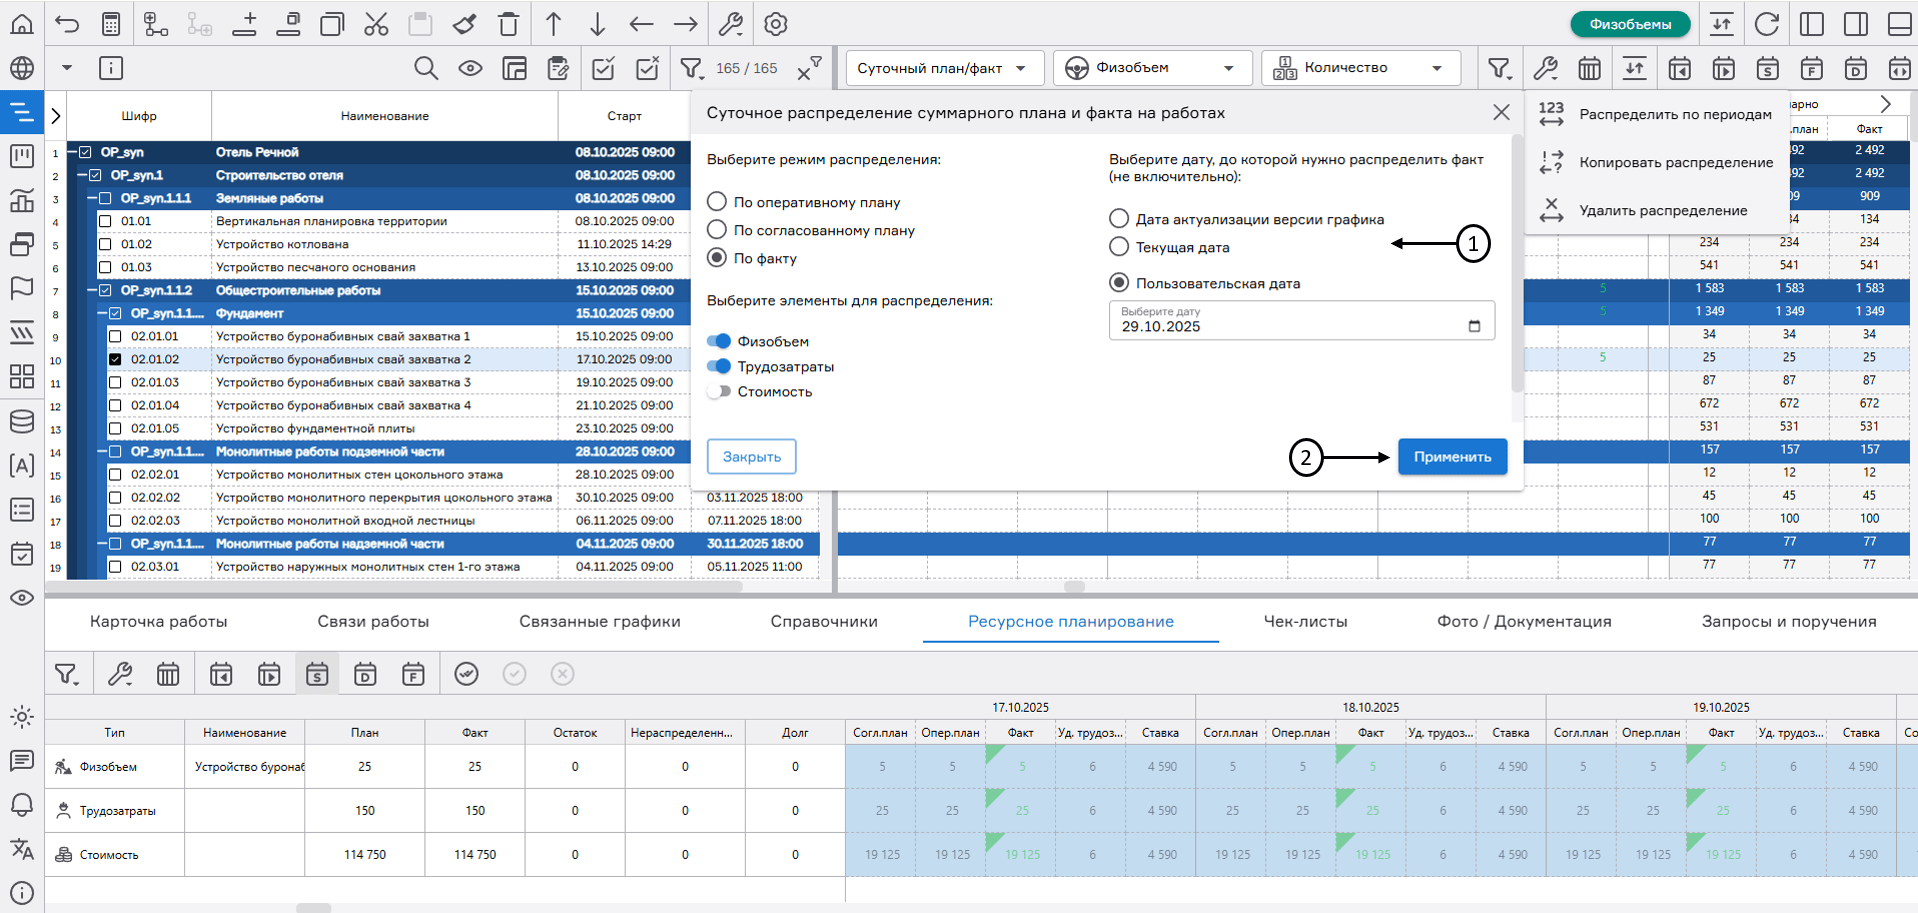
Task: Click the refresh icon in top toolbar
Action: point(1767,24)
